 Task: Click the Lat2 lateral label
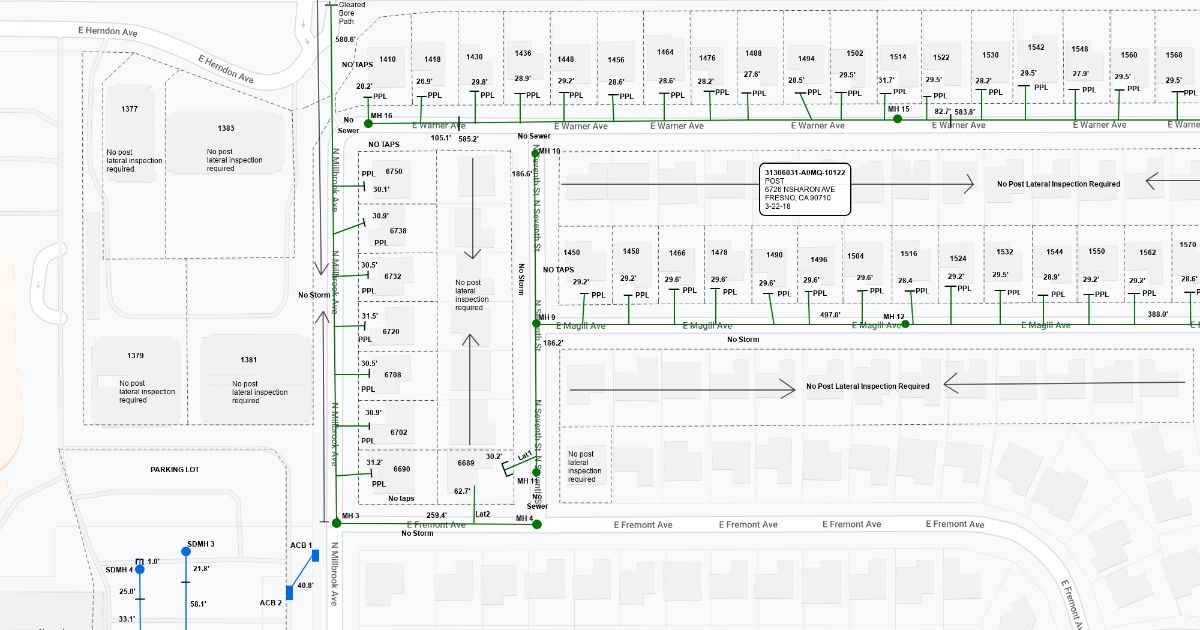pos(483,514)
